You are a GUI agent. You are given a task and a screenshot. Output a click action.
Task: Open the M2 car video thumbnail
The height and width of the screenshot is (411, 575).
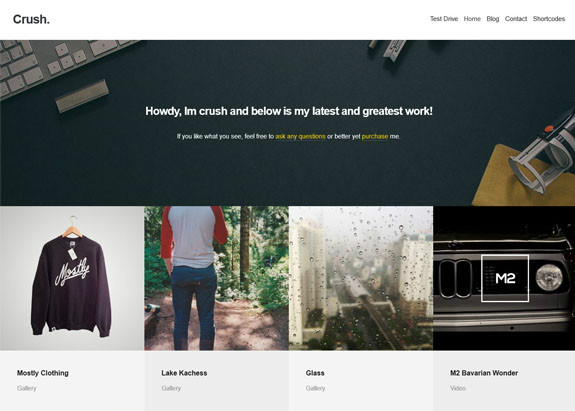pos(504,278)
